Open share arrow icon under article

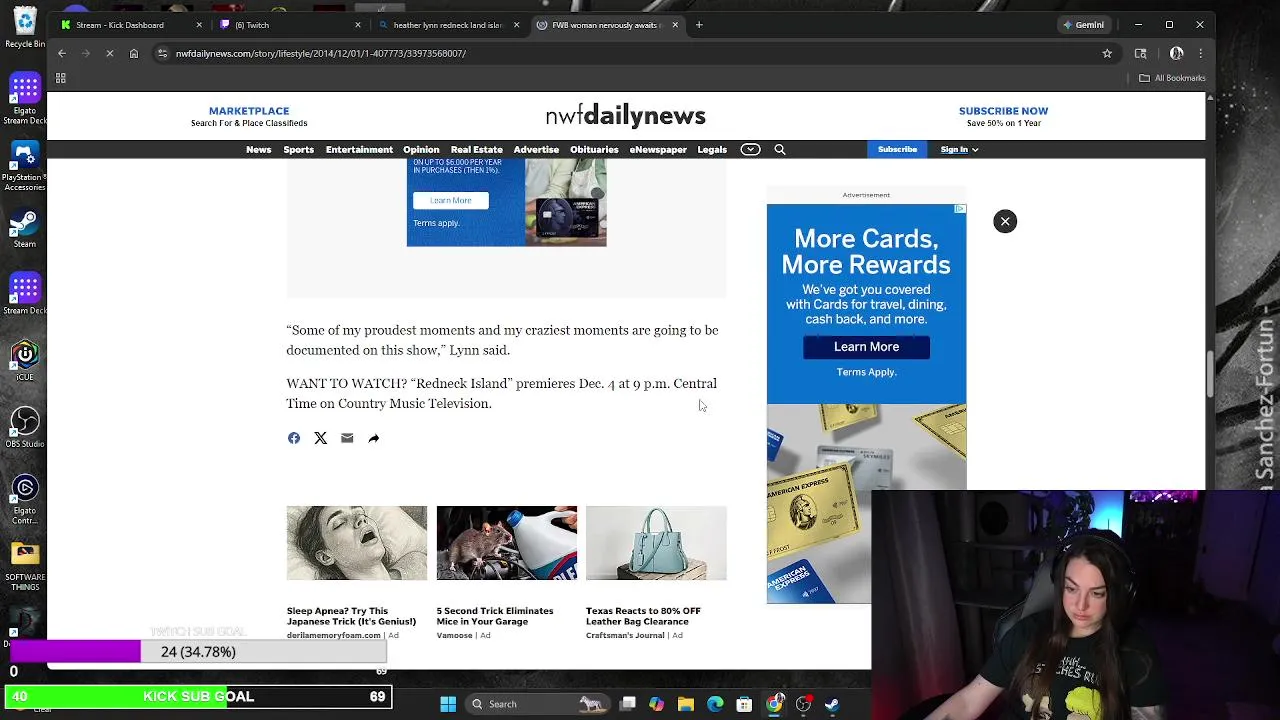click(x=374, y=438)
